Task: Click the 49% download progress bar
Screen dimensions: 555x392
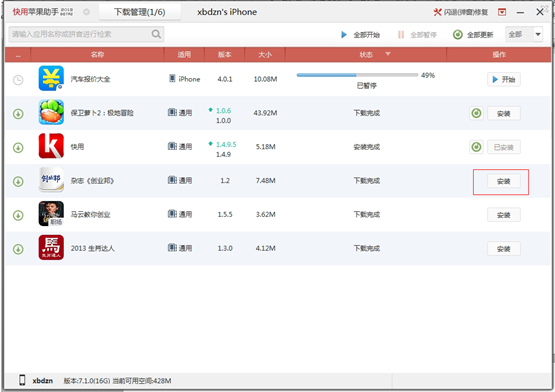Action: click(x=357, y=75)
